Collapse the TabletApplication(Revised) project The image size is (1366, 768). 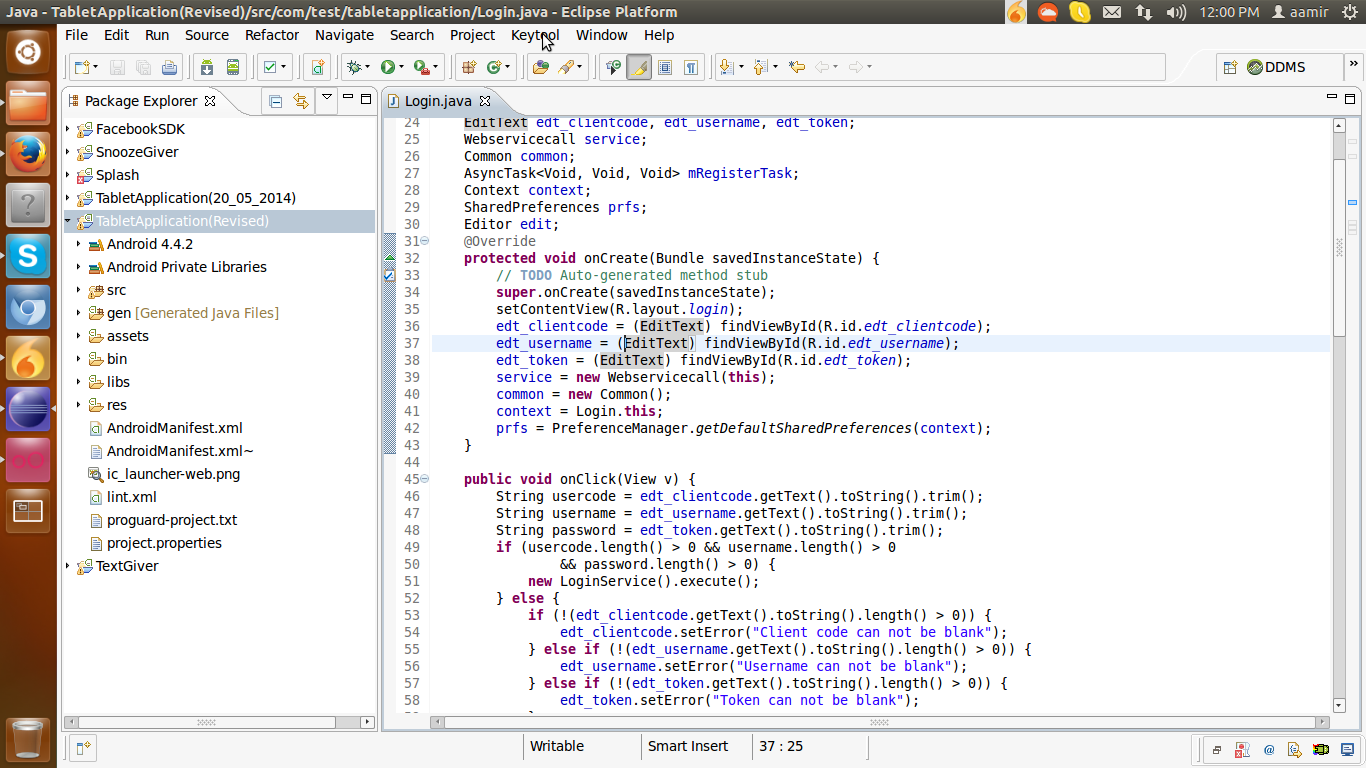click(68, 221)
